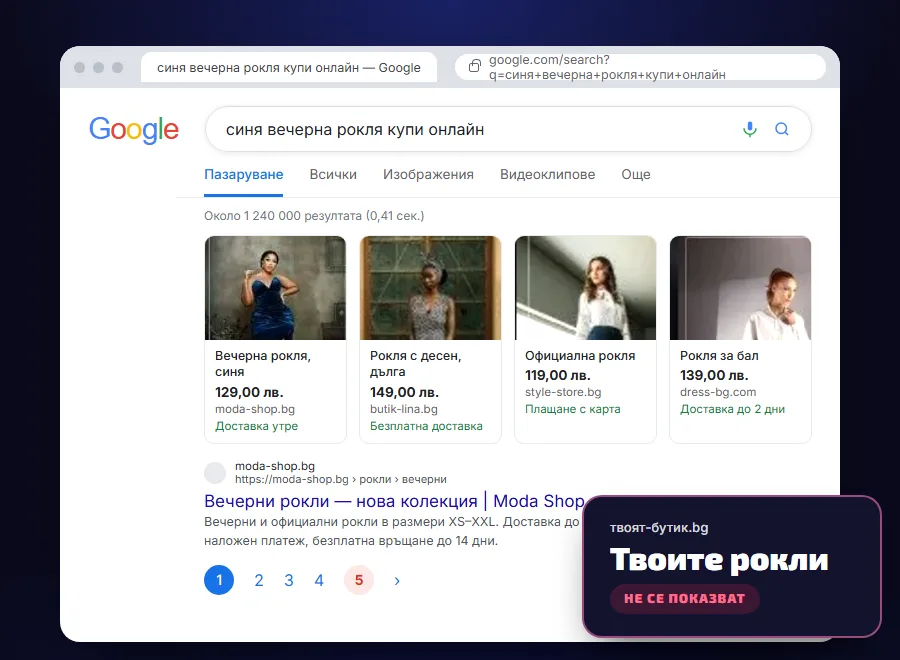Go to results page 4
The width and height of the screenshot is (900, 660).
click(x=319, y=580)
